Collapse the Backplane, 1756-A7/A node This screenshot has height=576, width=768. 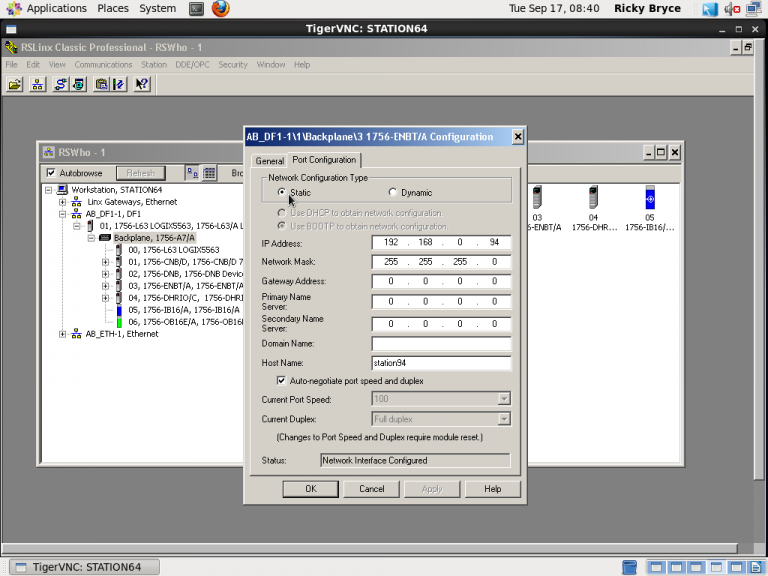click(91, 238)
